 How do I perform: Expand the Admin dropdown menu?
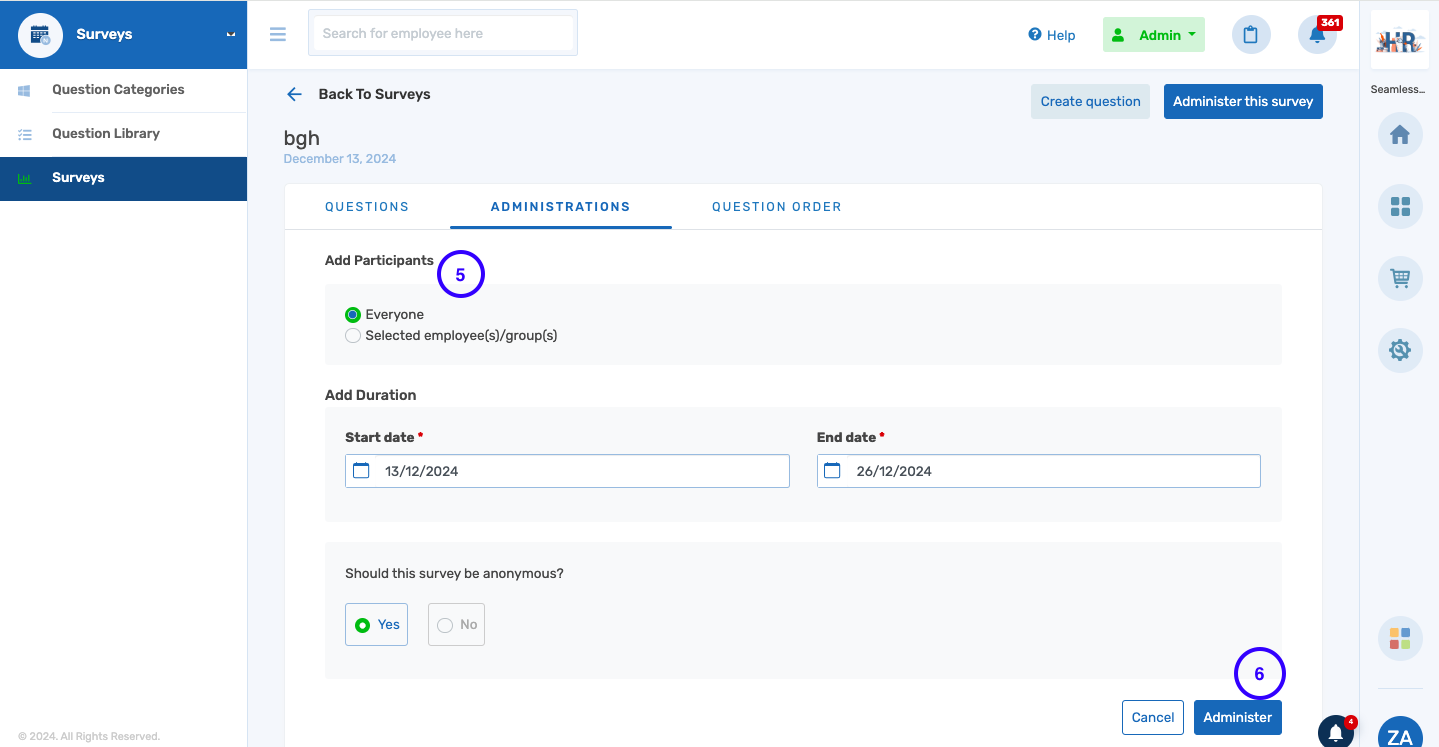(1154, 35)
